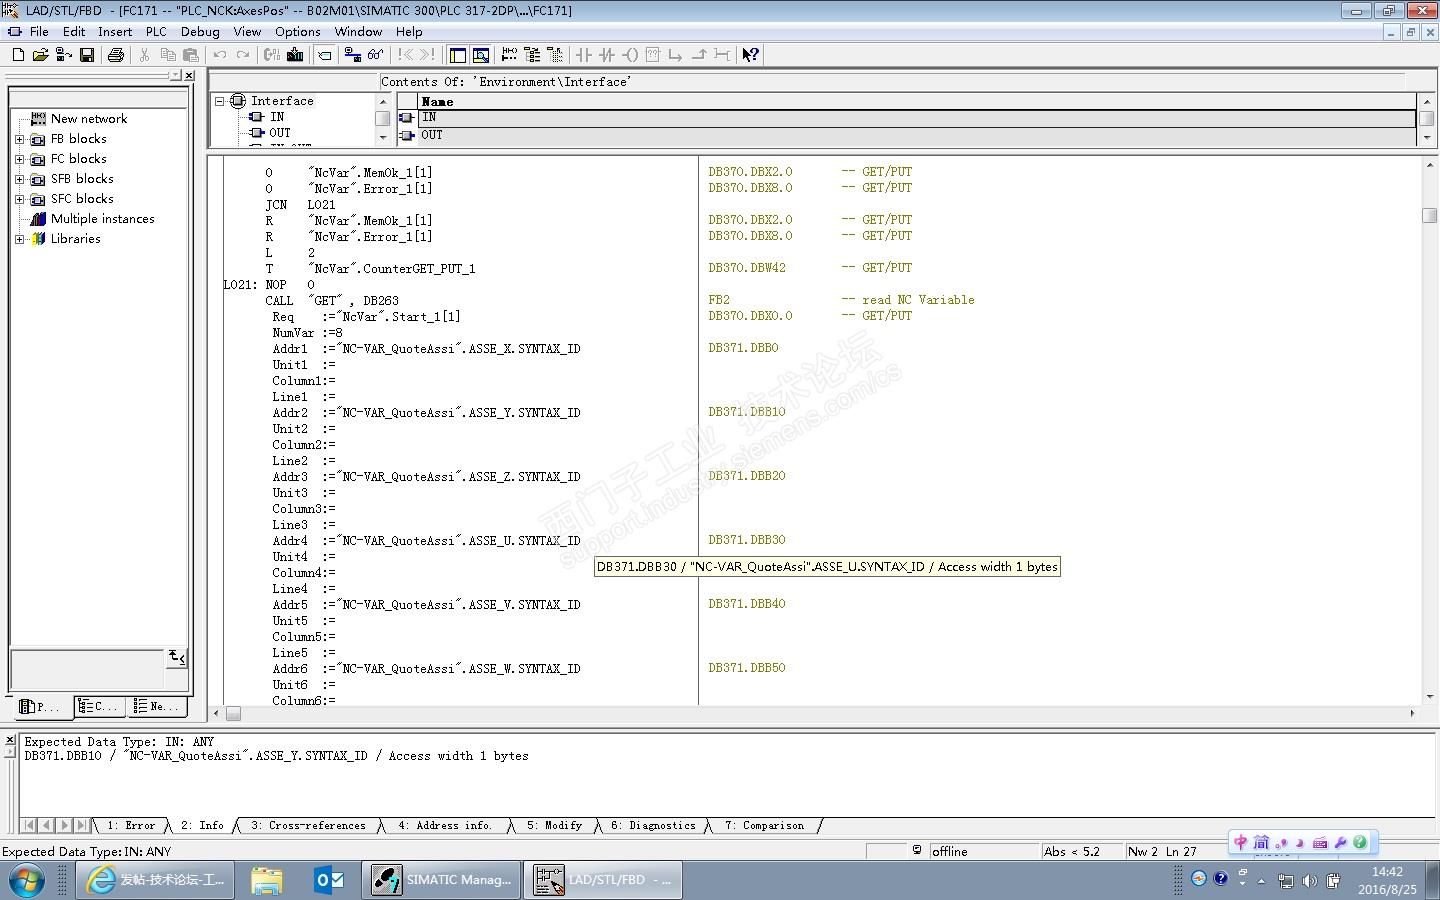The width and height of the screenshot is (1440, 900).
Task: Click the empty box toolbar icon
Action: (x=653, y=55)
